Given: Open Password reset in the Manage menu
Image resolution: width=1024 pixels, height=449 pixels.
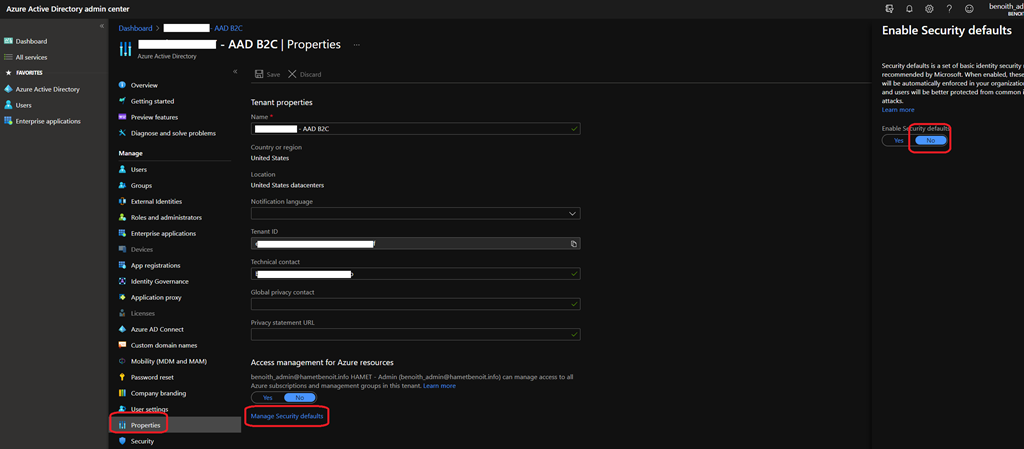Looking at the screenshot, I should coord(152,377).
